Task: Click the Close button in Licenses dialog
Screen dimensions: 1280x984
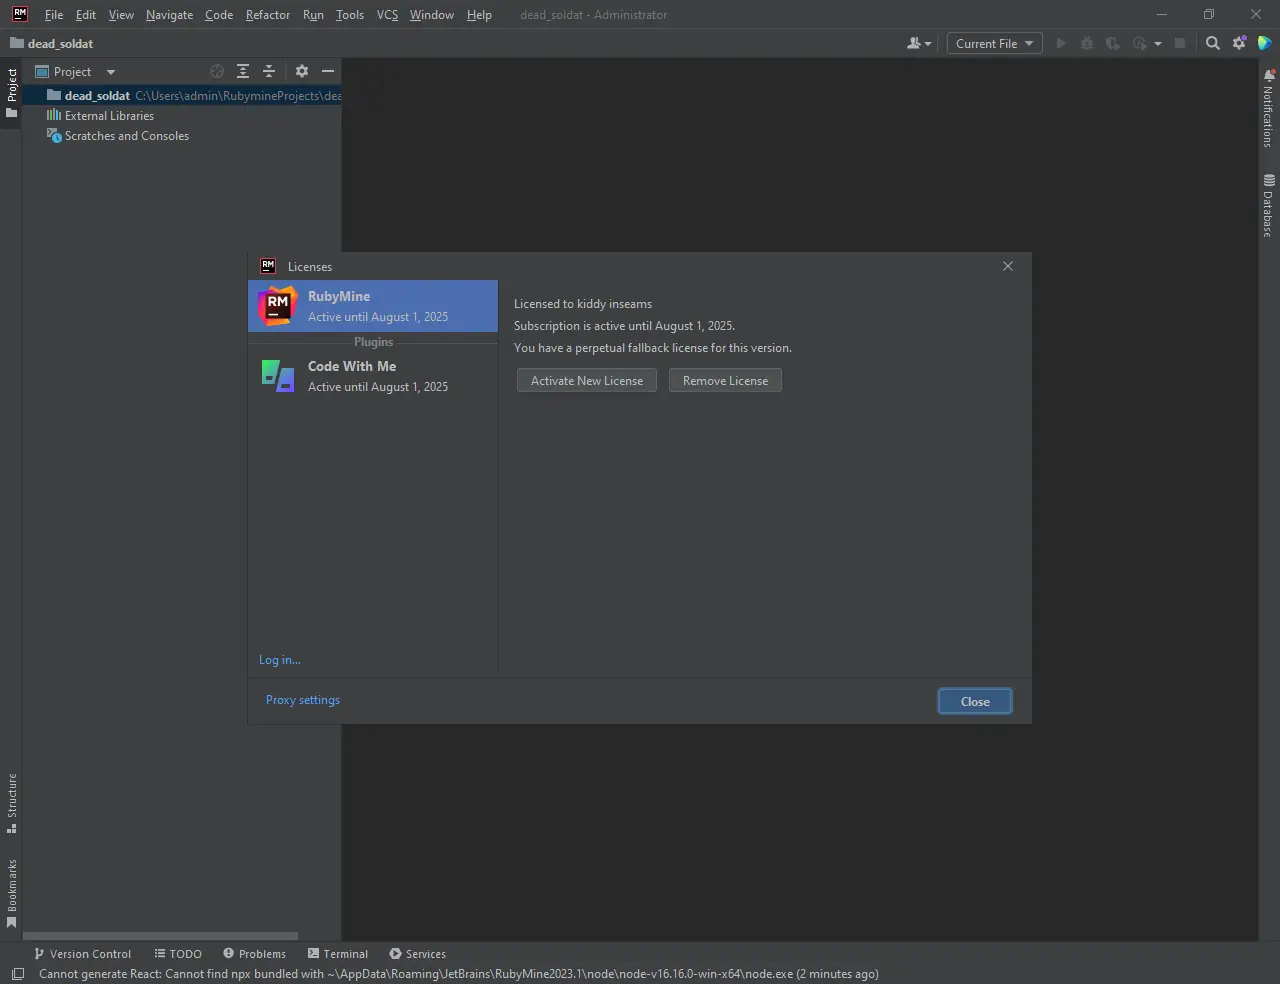Action: 975,701
